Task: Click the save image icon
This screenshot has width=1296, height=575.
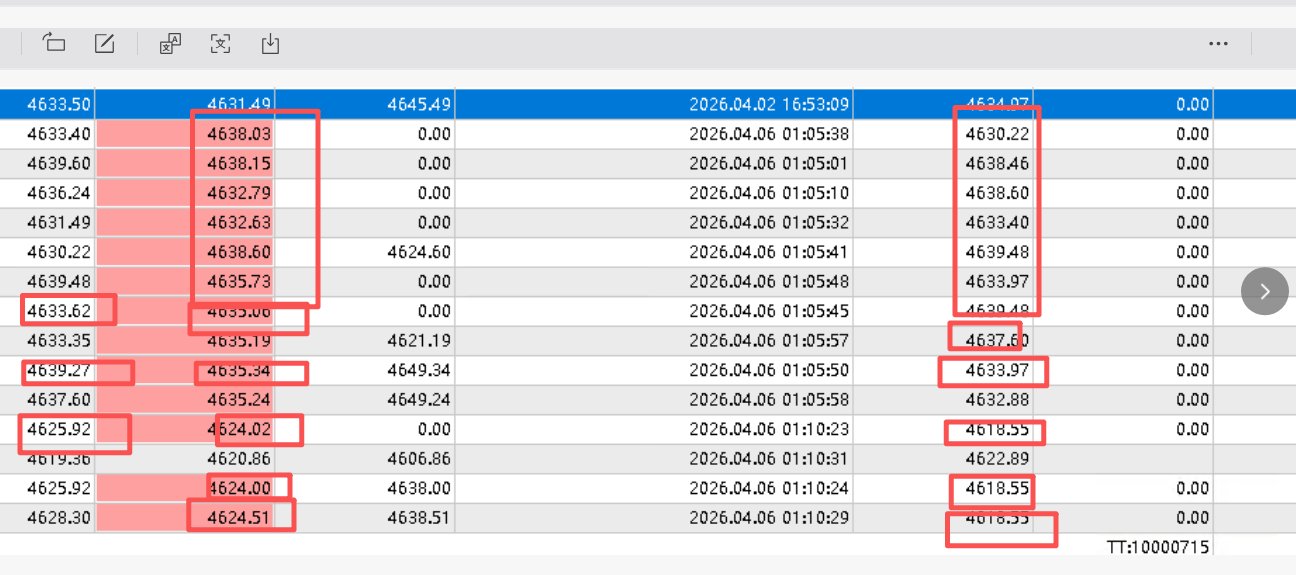Action: [x=270, y=43]
